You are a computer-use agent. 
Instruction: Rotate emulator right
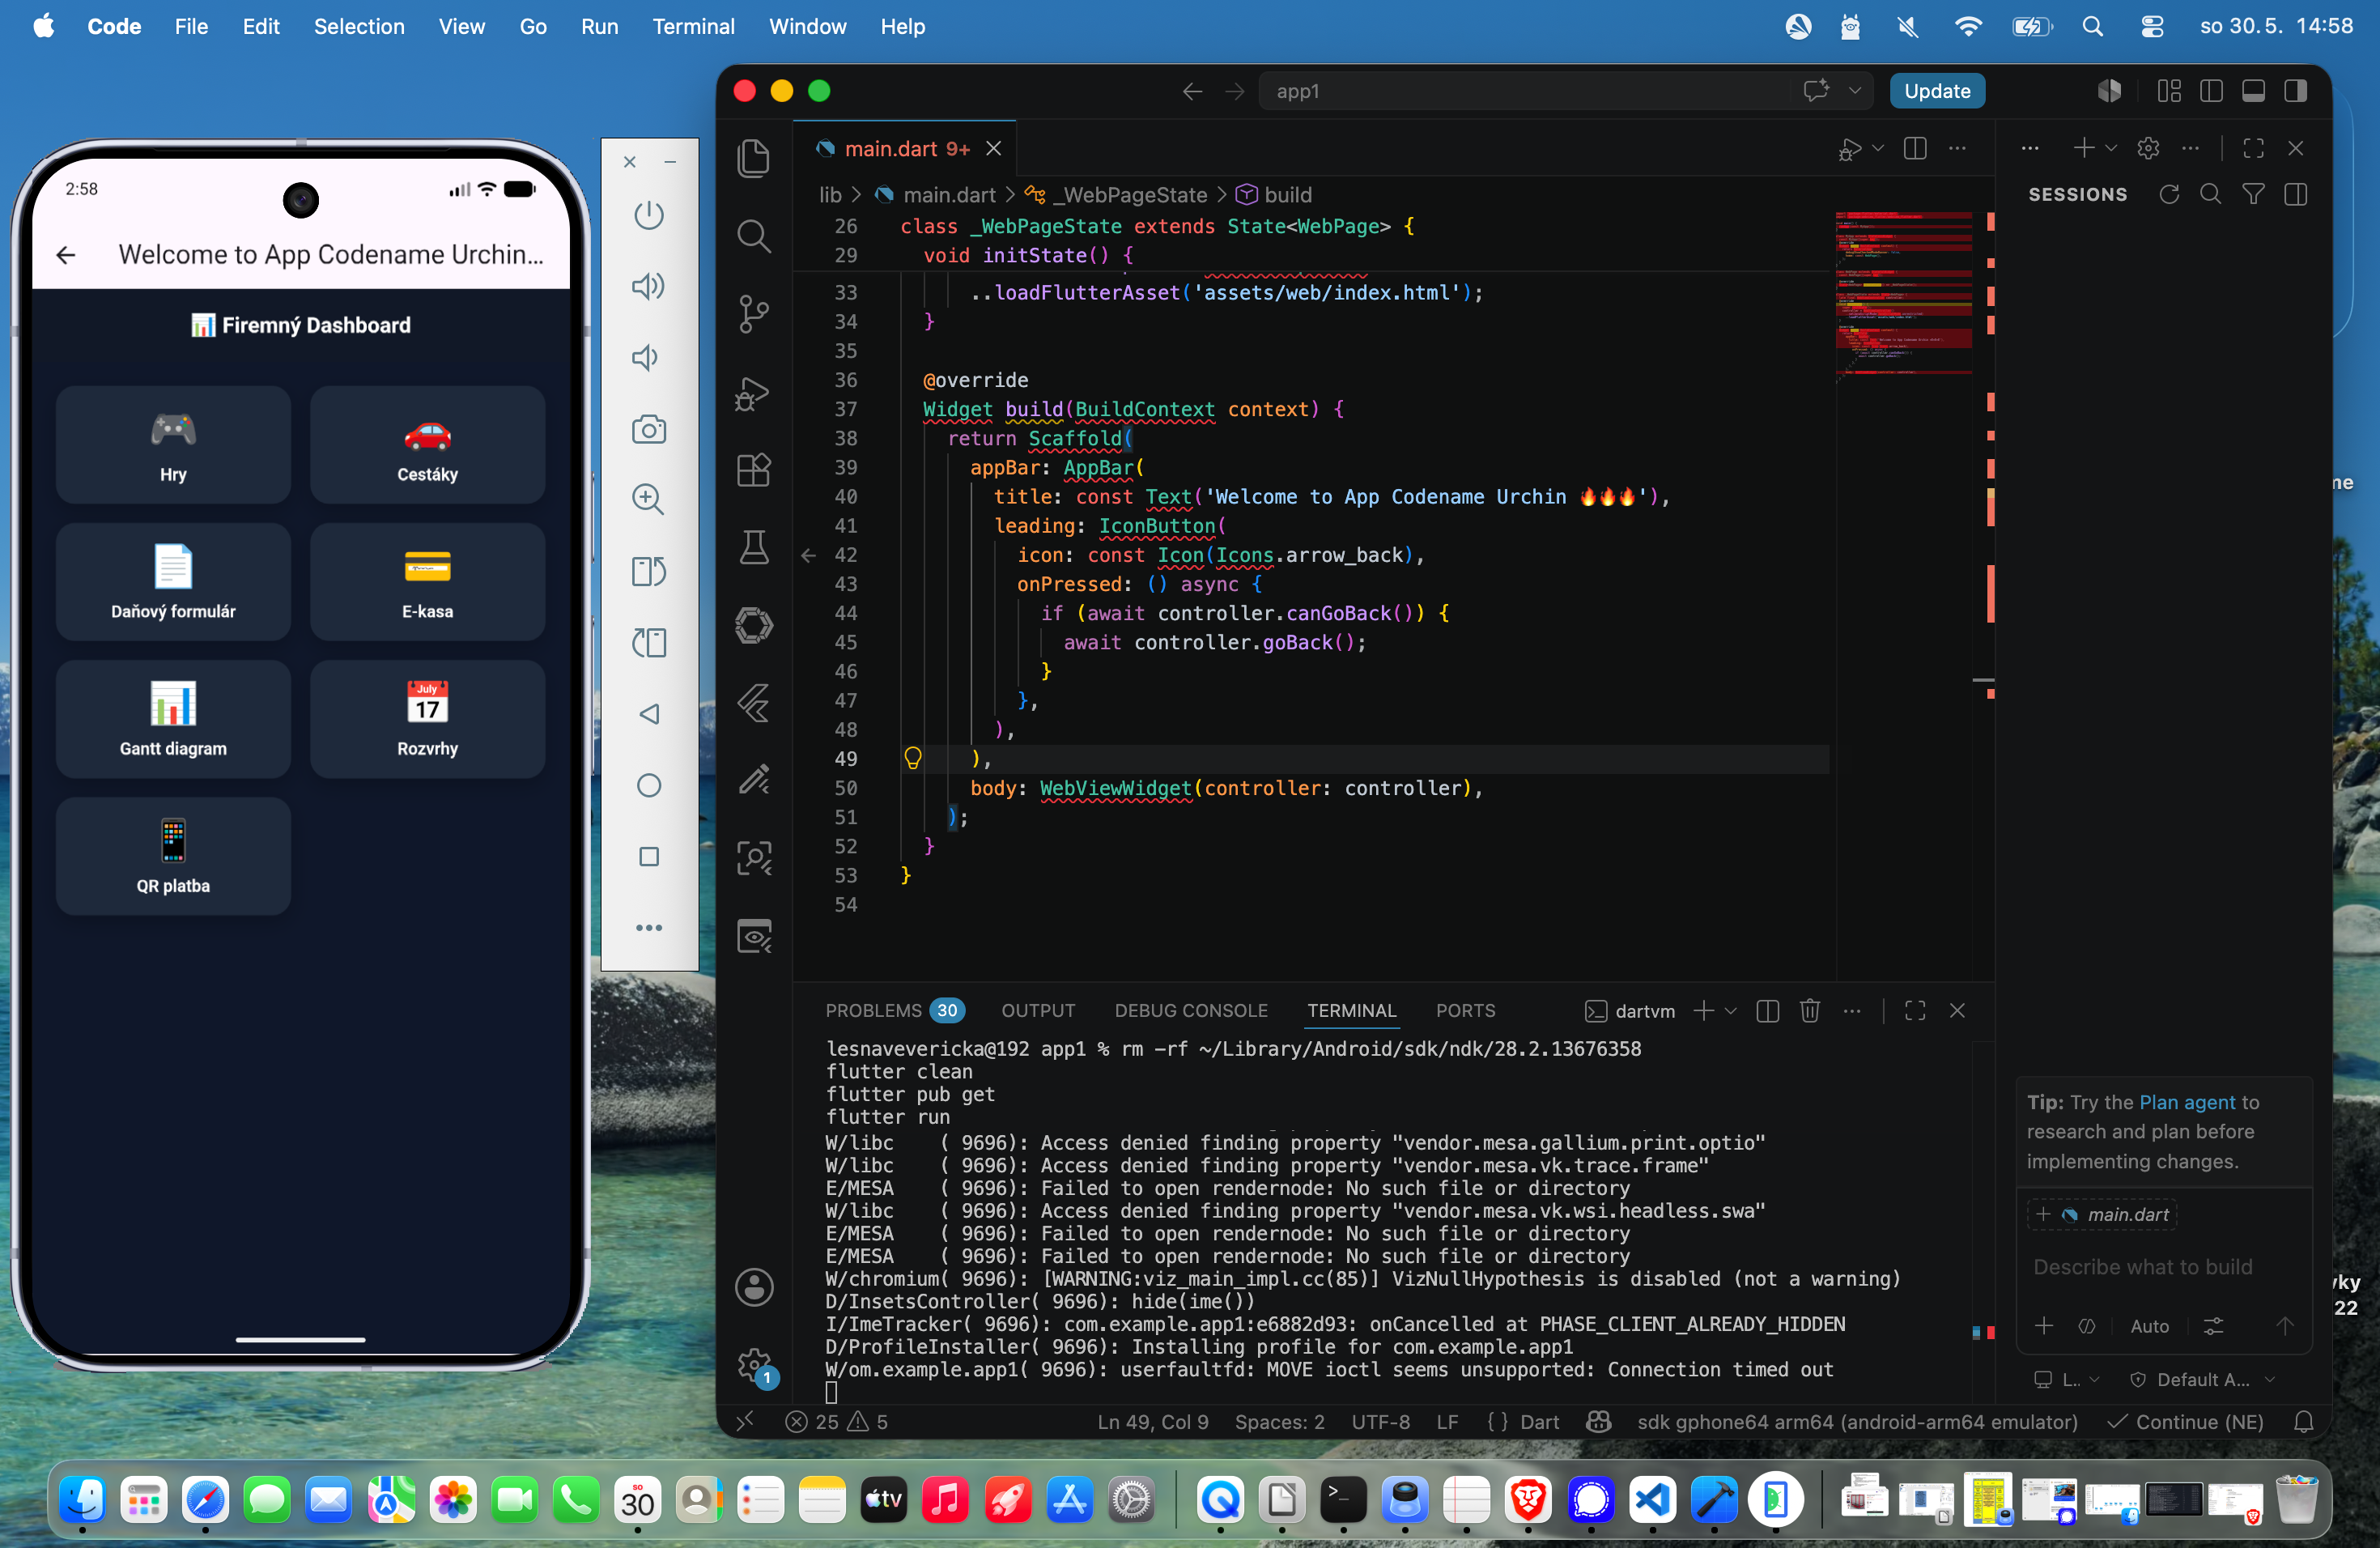(x=649, y=643)
